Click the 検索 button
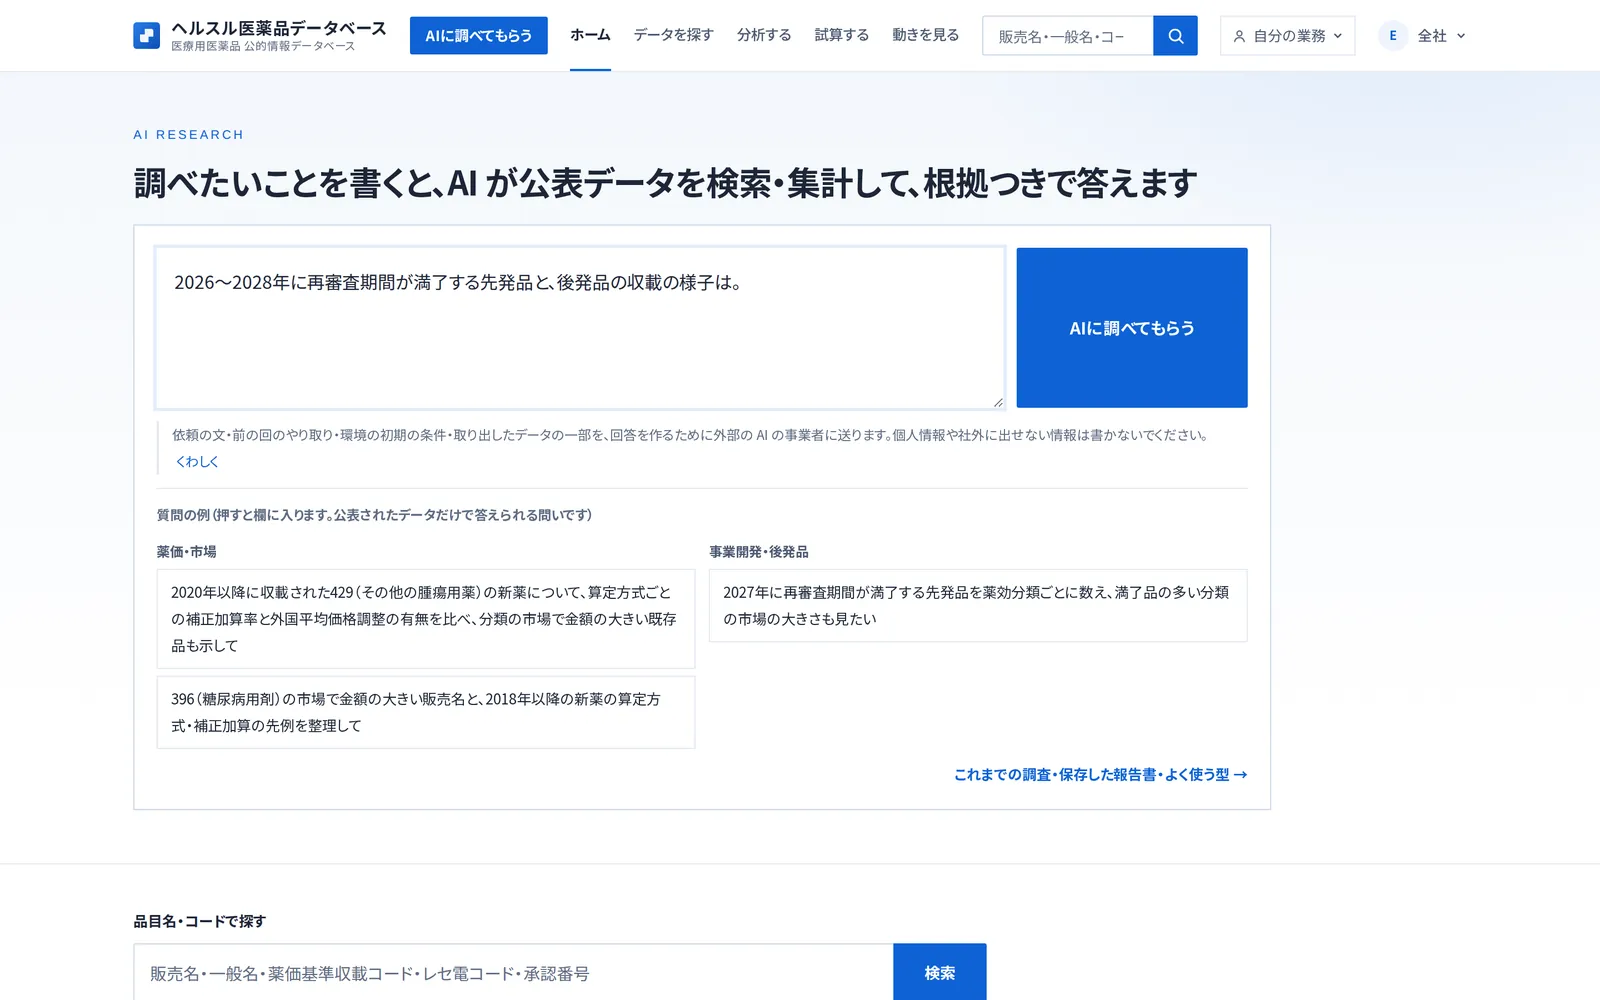The width and height of the screenshot is (1600, 1000). coord(940,973)
